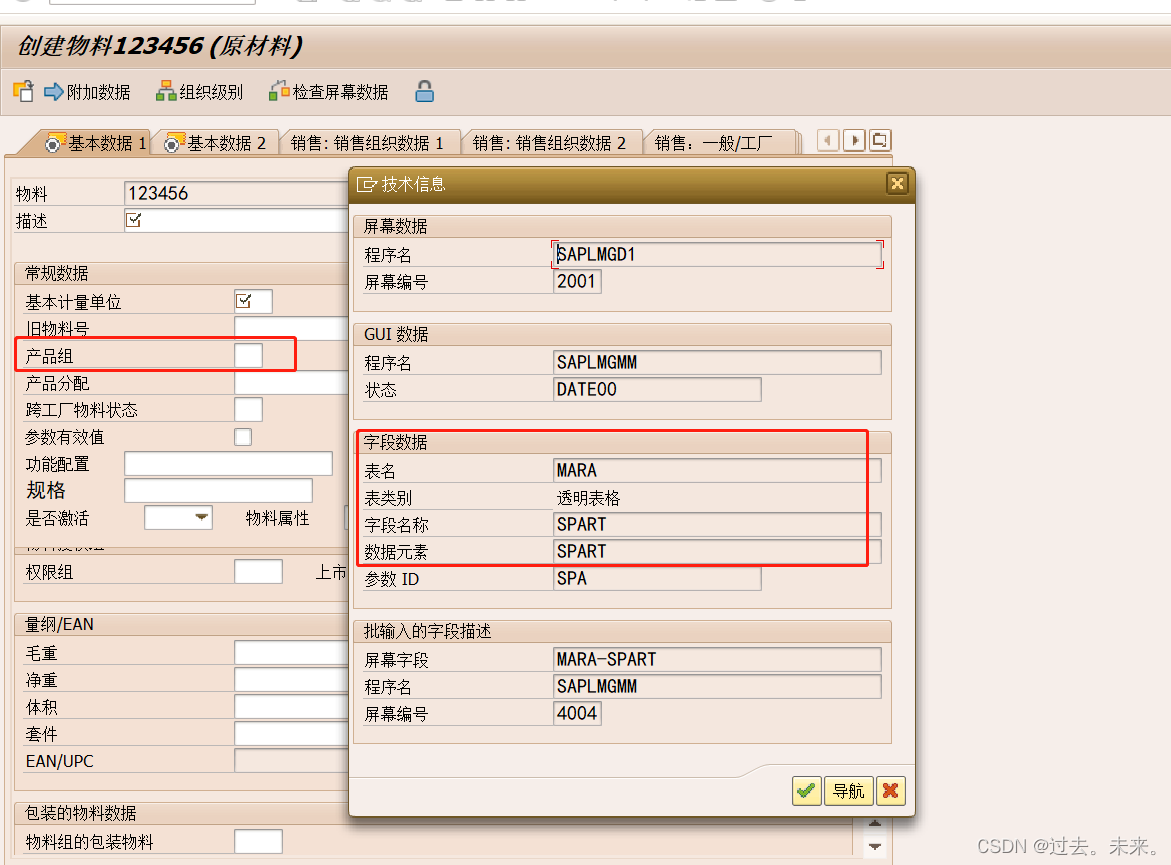Screen dimensions: 1171x865
Task: Click the 规格 input field
Action: pyautogui.click(x=218, y=490)
